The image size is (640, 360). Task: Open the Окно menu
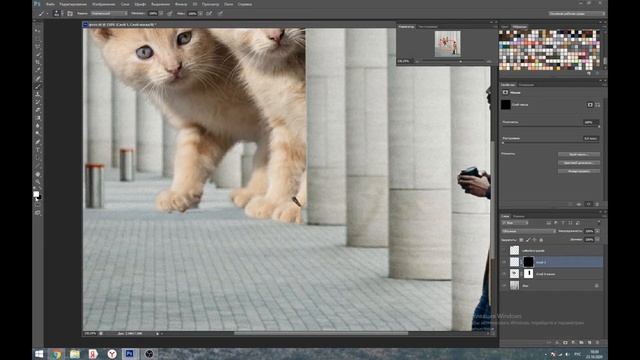[x=229, y=4]
